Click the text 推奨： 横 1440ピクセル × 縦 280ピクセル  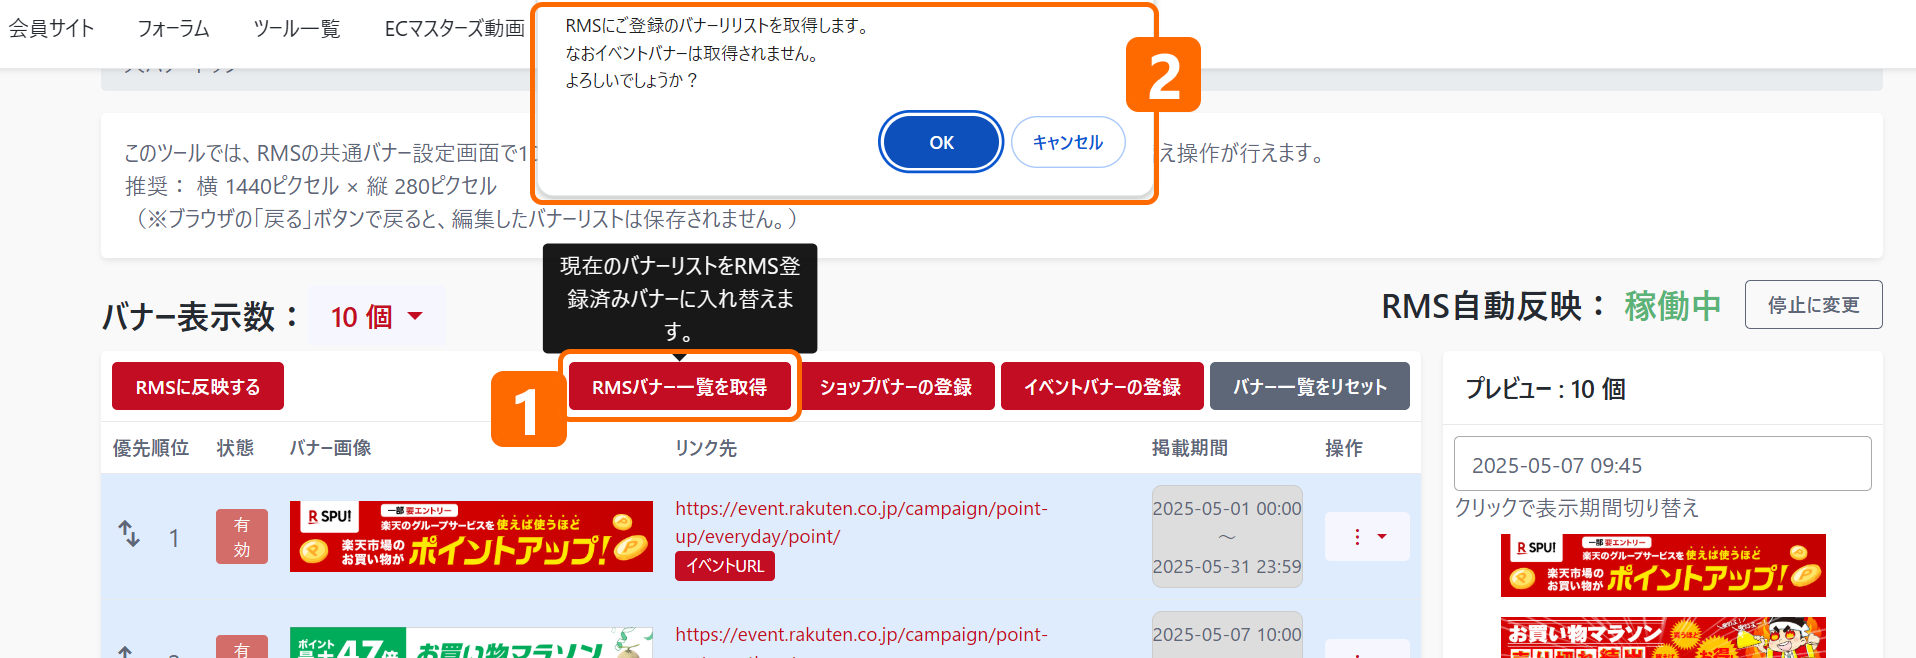tap(311, 186)
